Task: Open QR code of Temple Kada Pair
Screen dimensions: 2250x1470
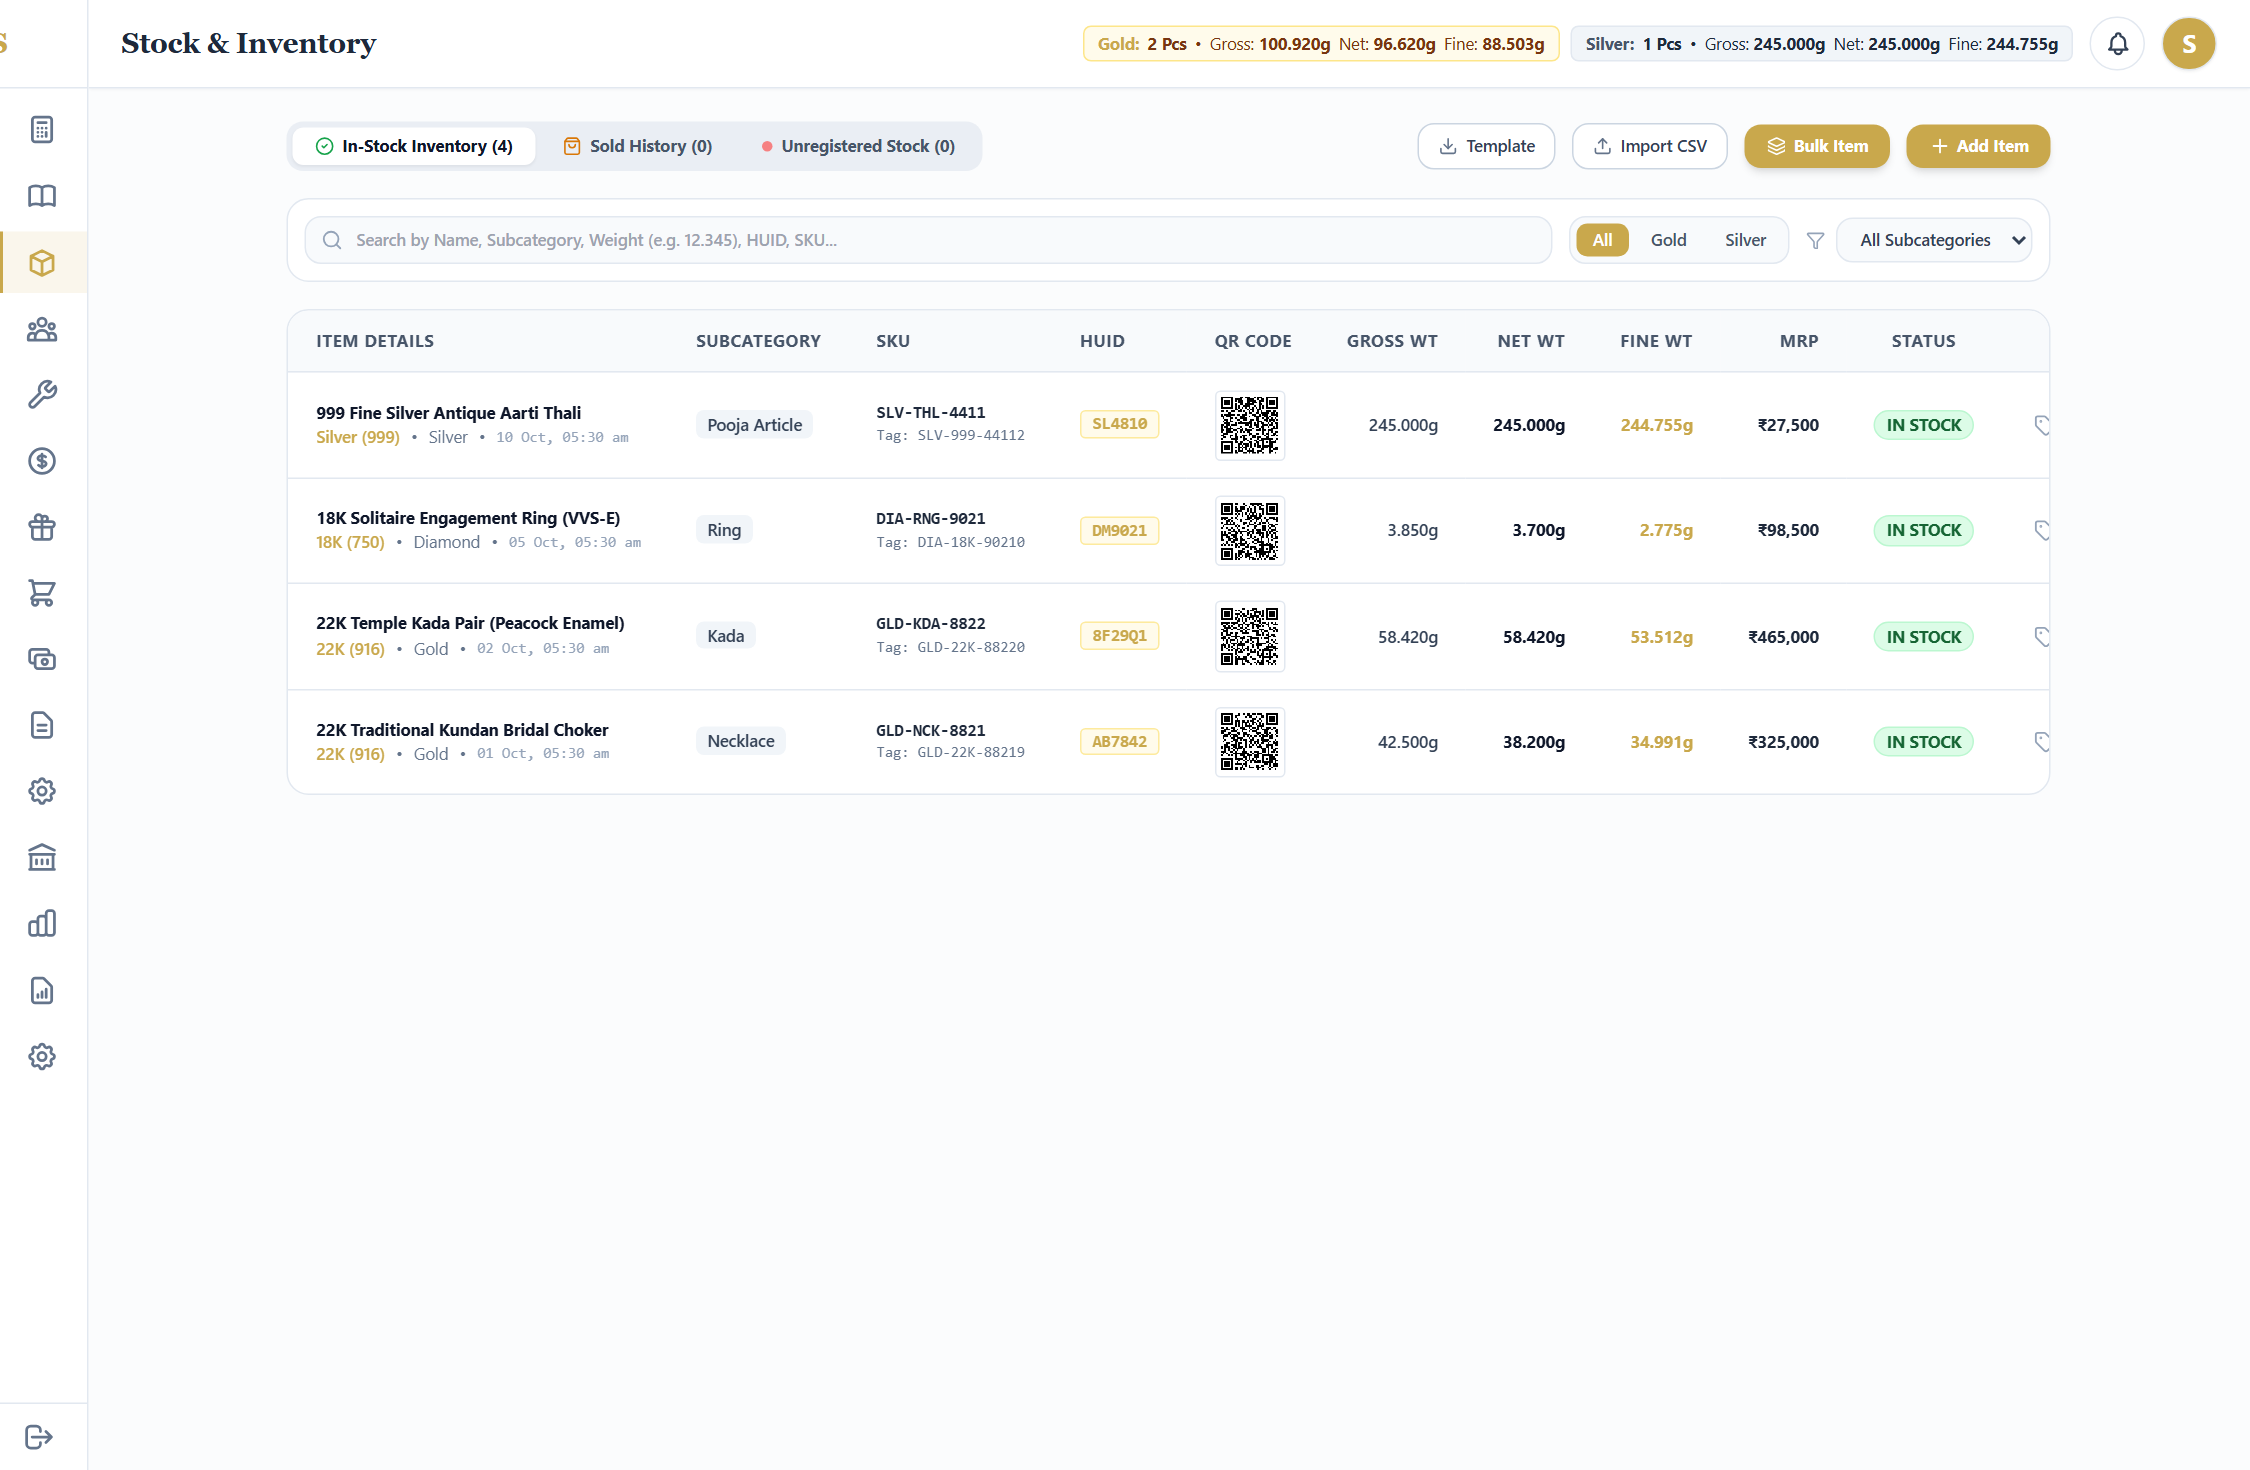Action: tap(1249, 636)
